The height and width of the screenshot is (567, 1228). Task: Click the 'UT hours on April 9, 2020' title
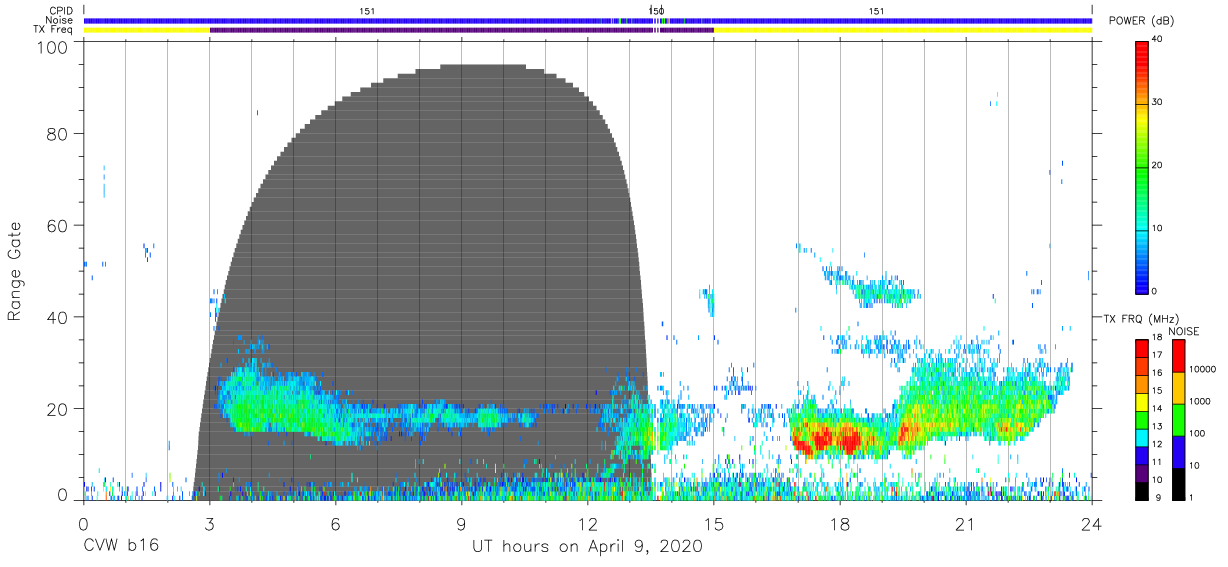pos(587,547)
